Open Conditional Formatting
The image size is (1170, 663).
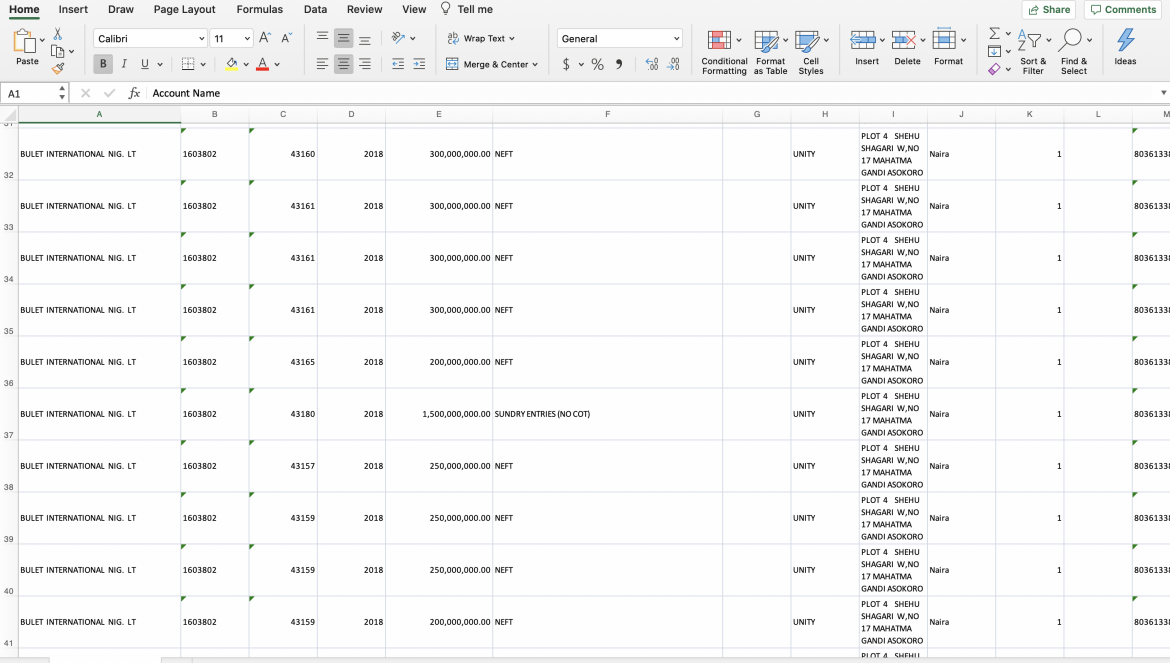click(x=724, y=53)
